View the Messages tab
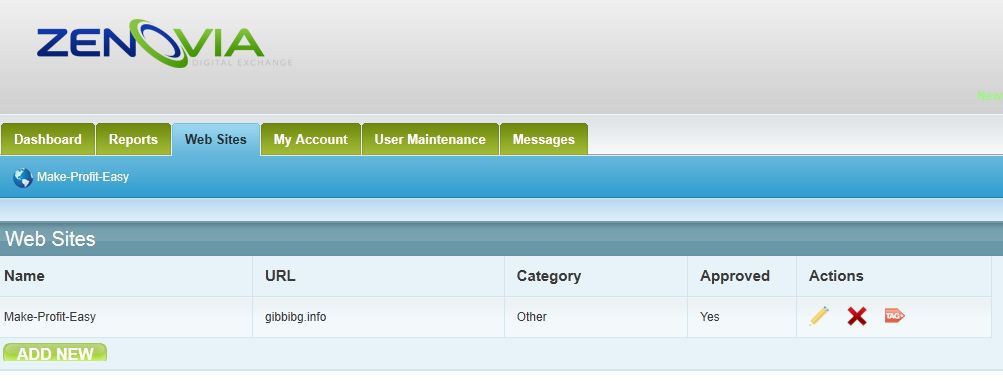The height and width of the screenshot is (391, 1003). tap(544, 139)
